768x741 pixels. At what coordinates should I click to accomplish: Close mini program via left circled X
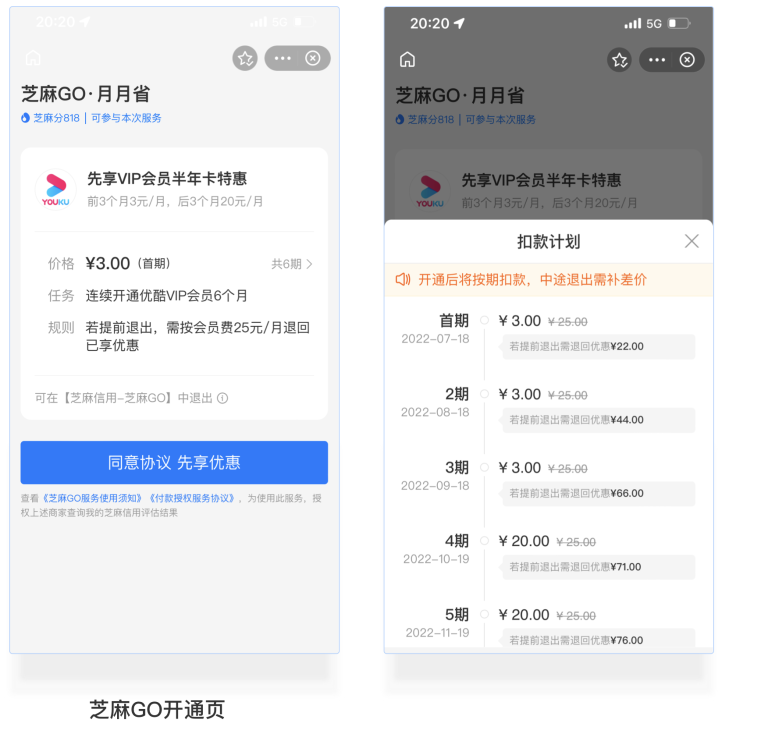tap(313, 58)
